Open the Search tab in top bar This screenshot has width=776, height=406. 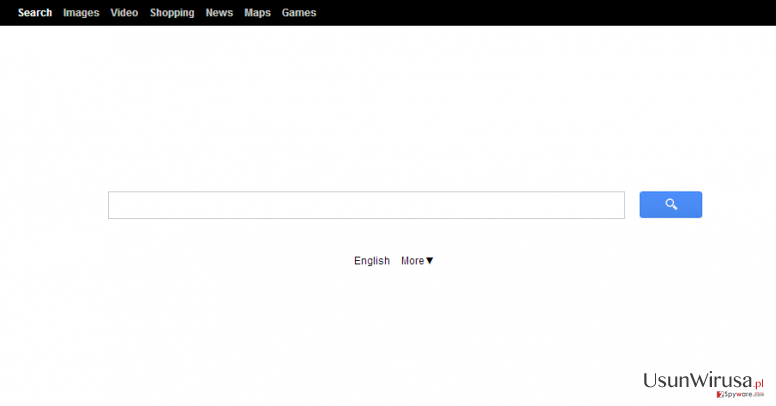[35, 13]
